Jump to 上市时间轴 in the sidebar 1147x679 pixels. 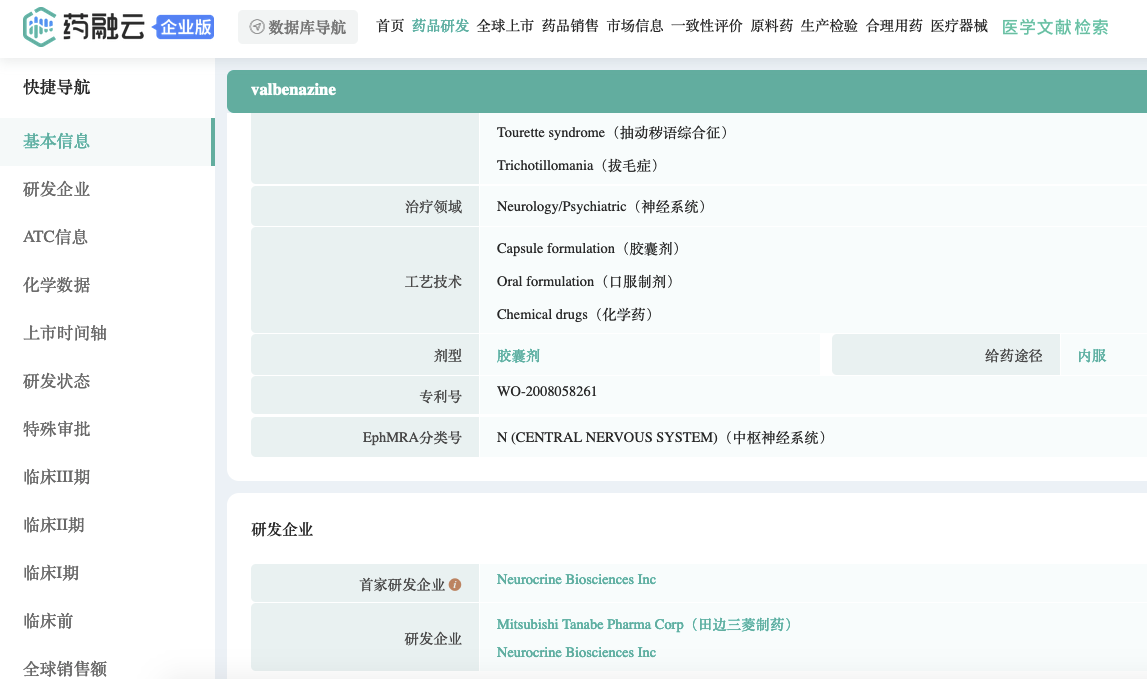coord(65,333)
